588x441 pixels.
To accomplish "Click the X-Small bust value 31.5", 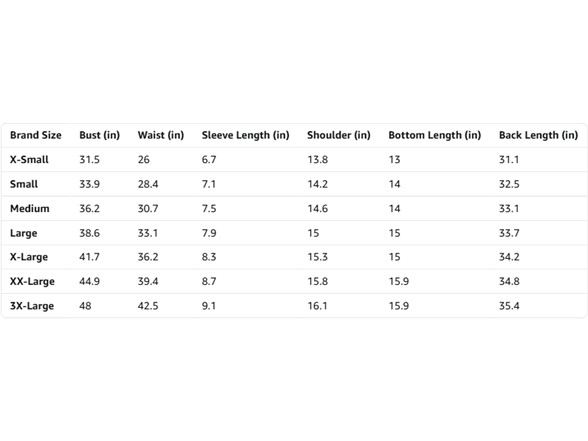I will point(89,160).
